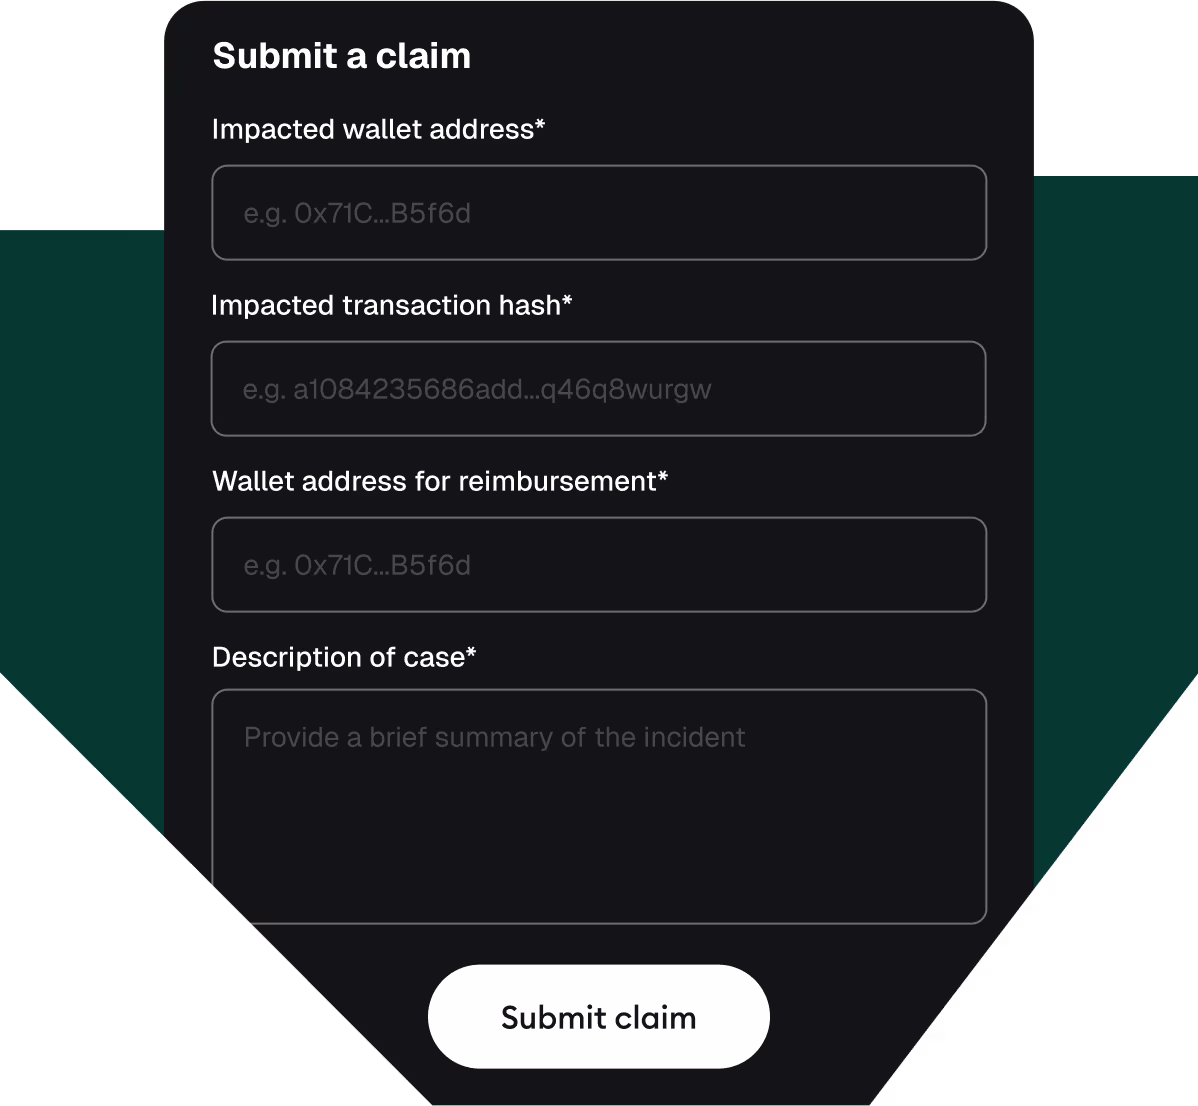Viewport: 1198px width, 1106px height.
Task: Click the placeholder reading a1084235686add...q46q8wurgw
Action: pyautogui.click(x=477, y=389)
